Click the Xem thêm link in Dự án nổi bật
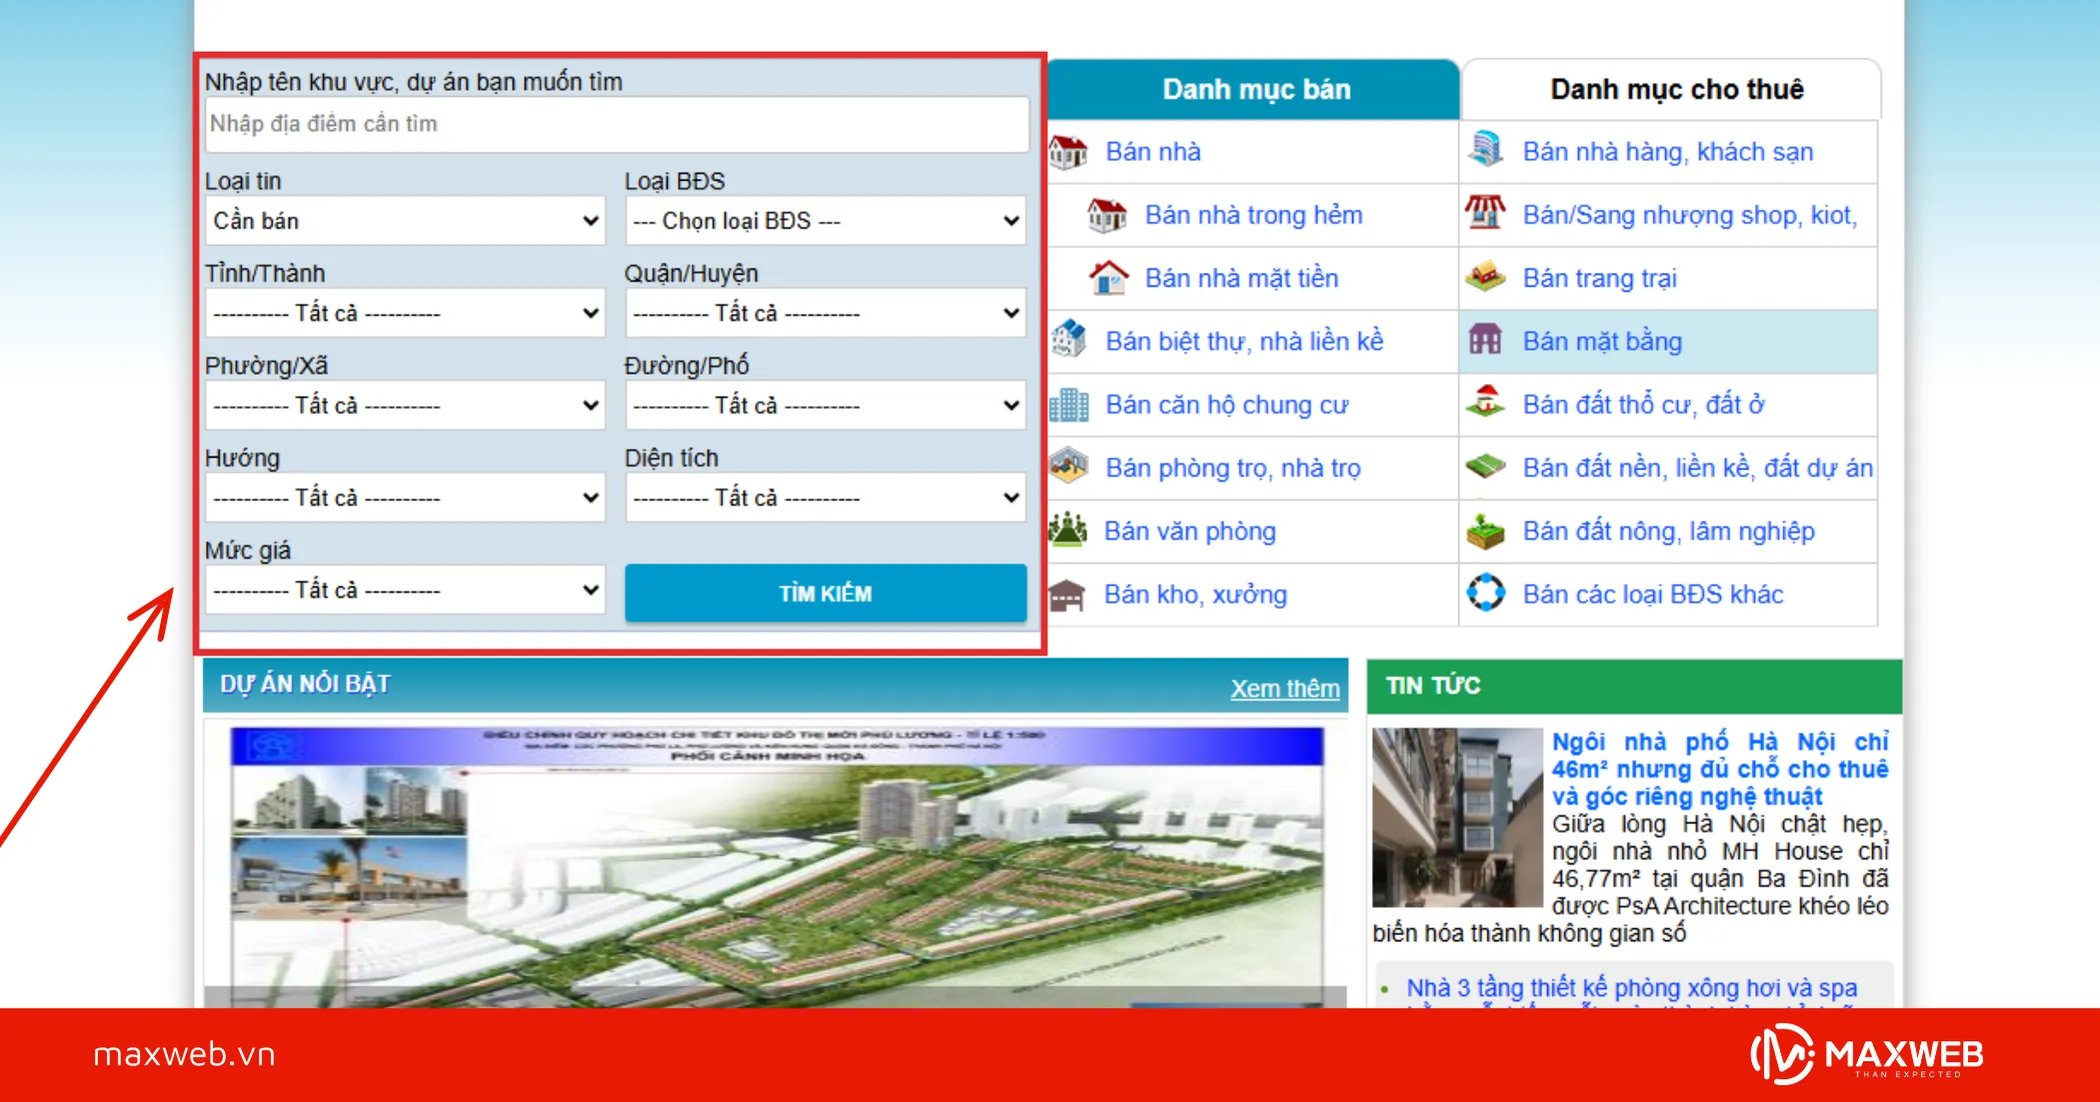2100x1102 pixels. point(1284,688)
